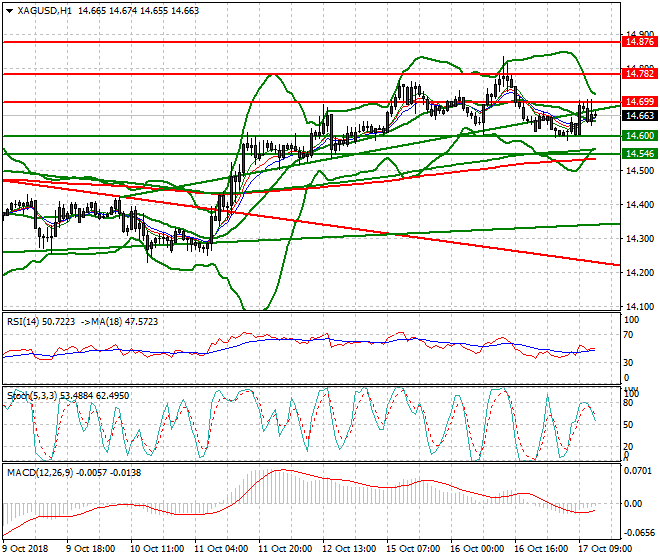The height and width of the screenshot is (560, 660).
Task: Click the 14.300 price scale value
Action: tap(640, 239)
